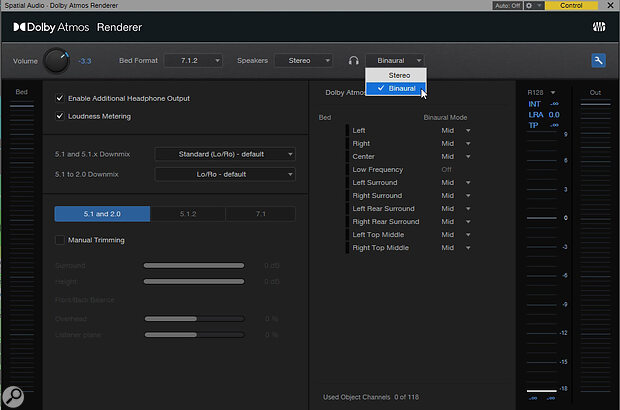Open the R128 loudness standard dropdown
The height and width of the screenshot is (410, 620).
click(541, 93)
